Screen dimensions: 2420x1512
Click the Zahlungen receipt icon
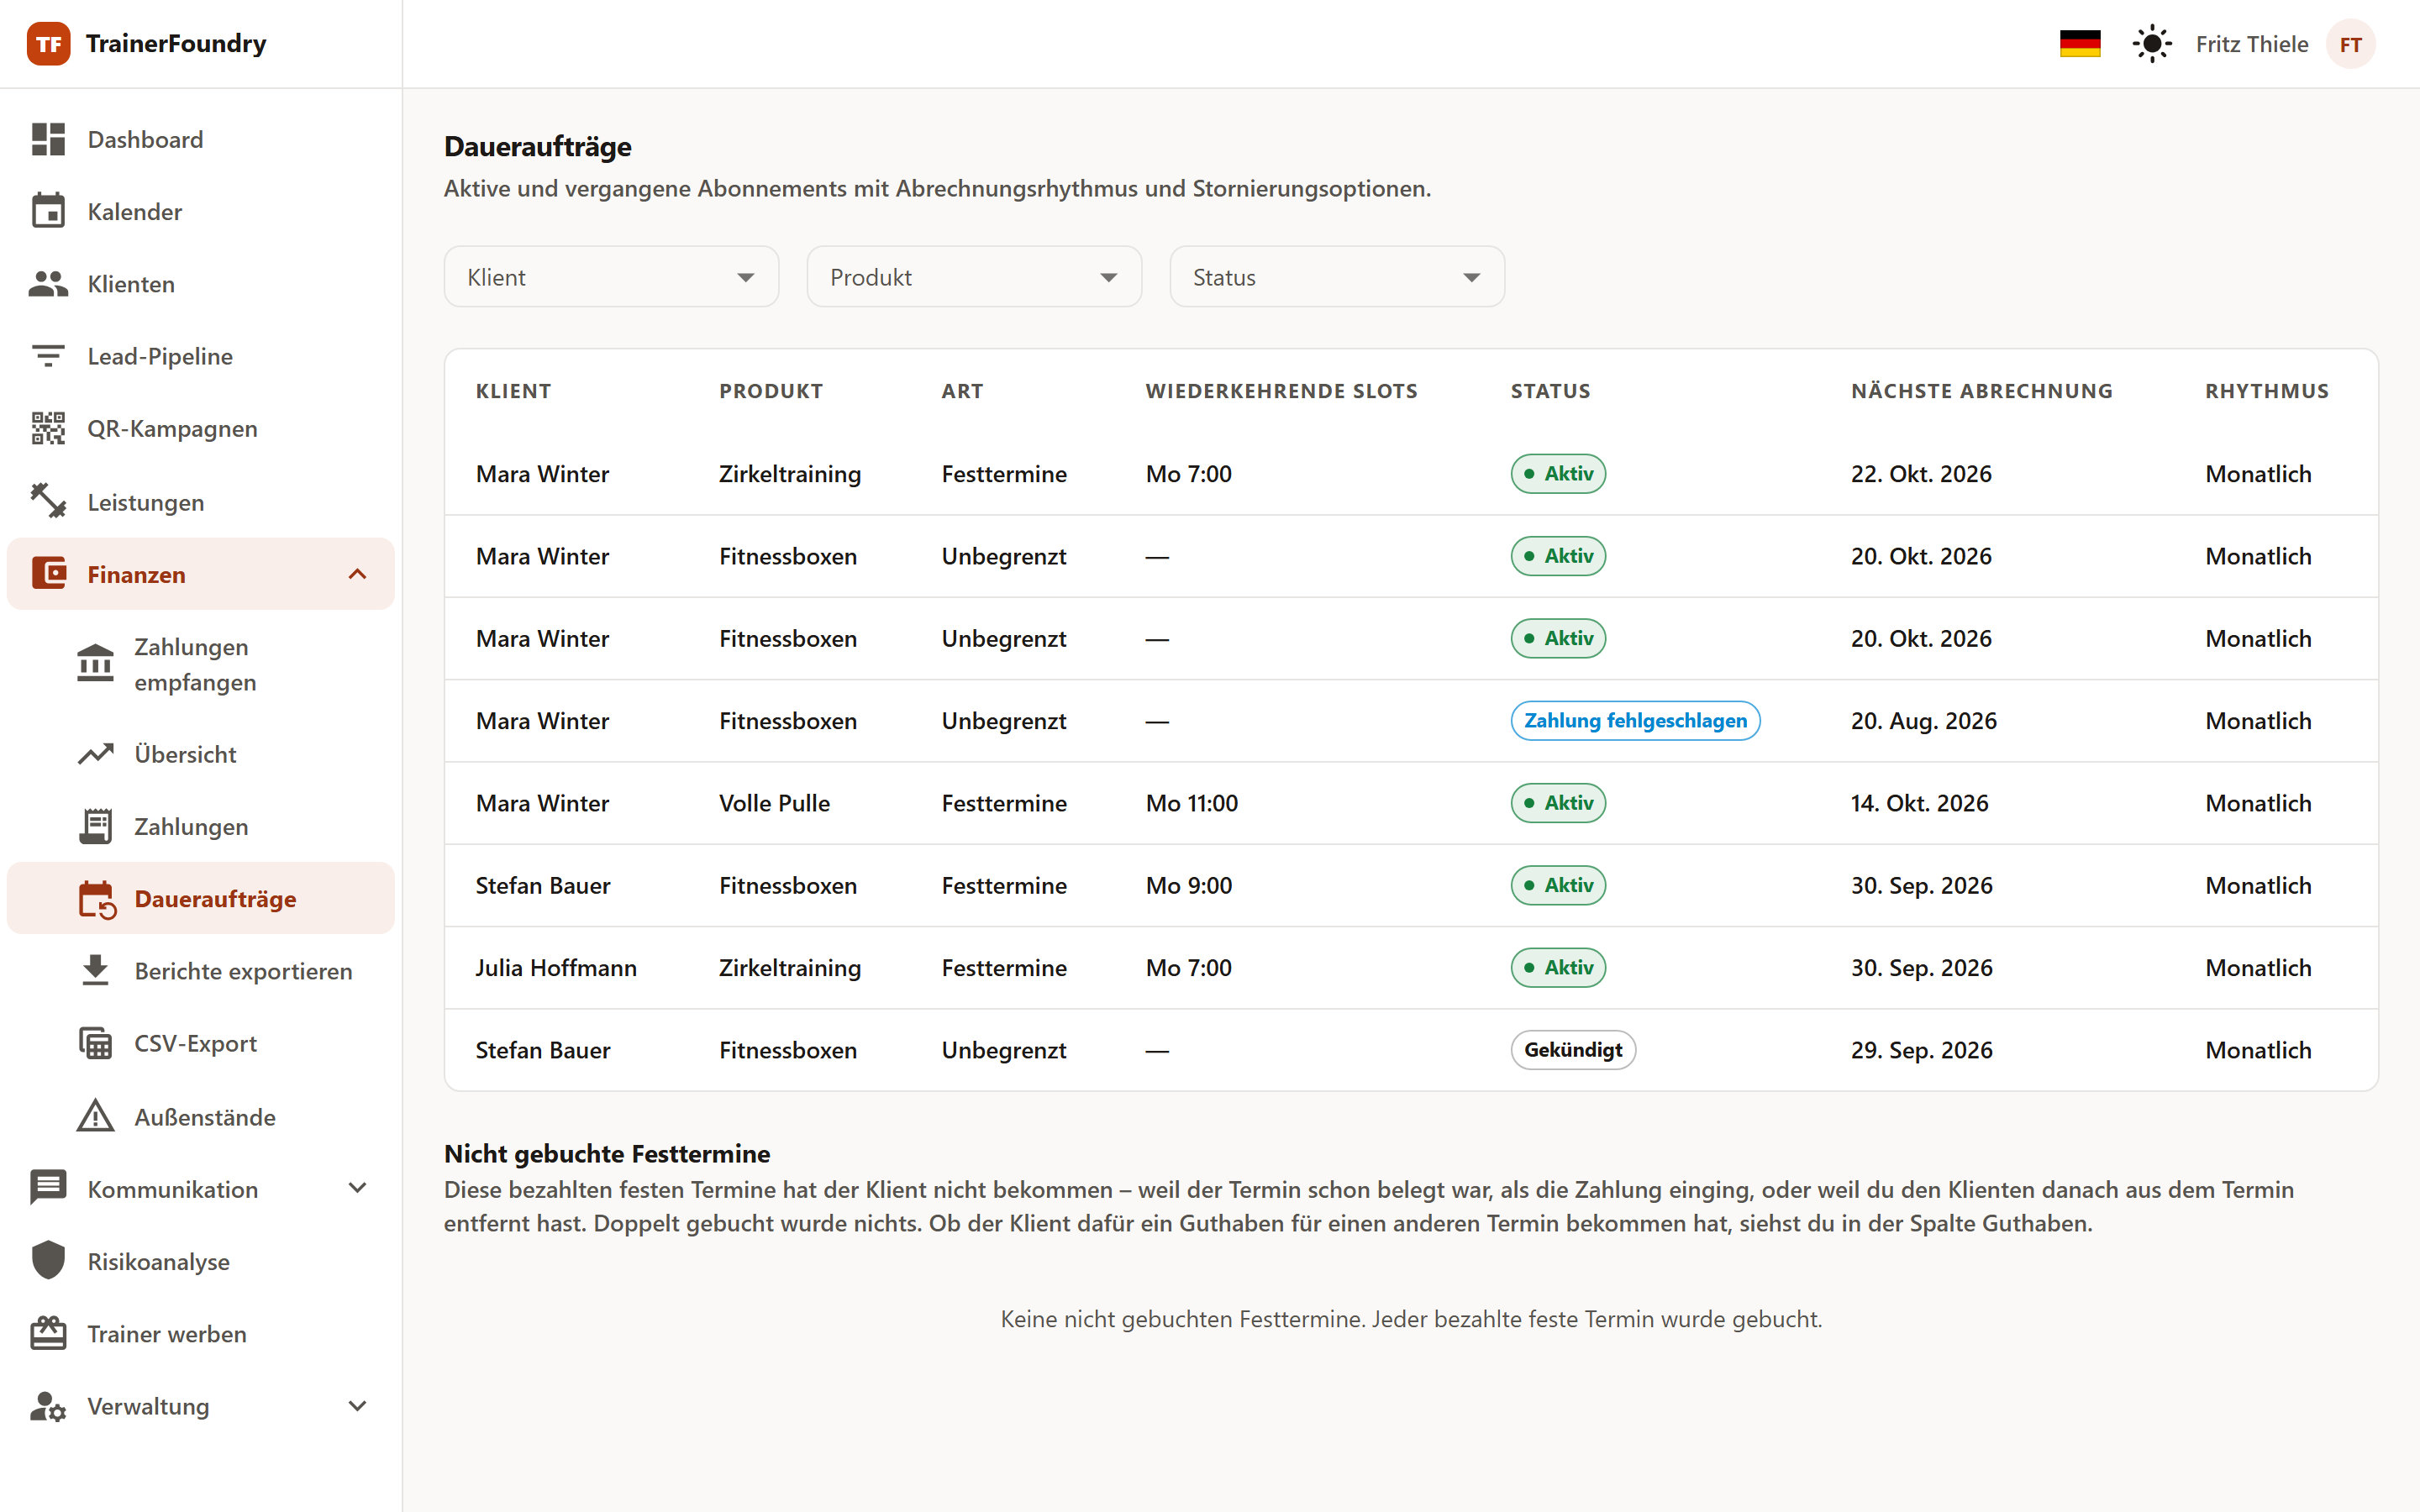(95, 826)
